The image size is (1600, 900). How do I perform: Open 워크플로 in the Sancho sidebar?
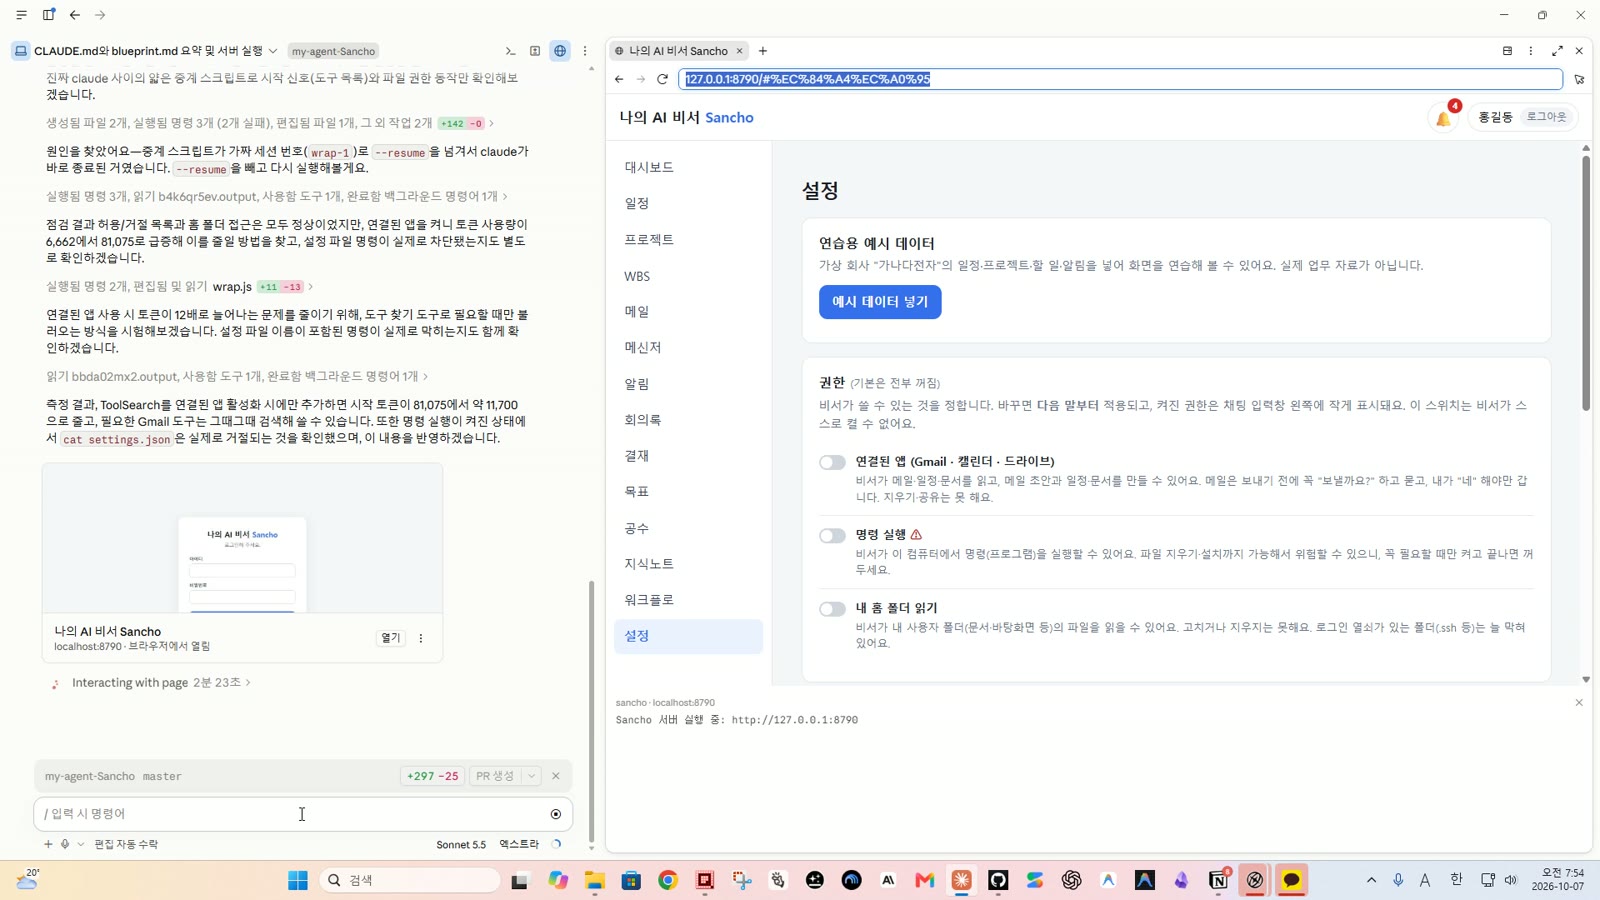[x=688, y=600]
